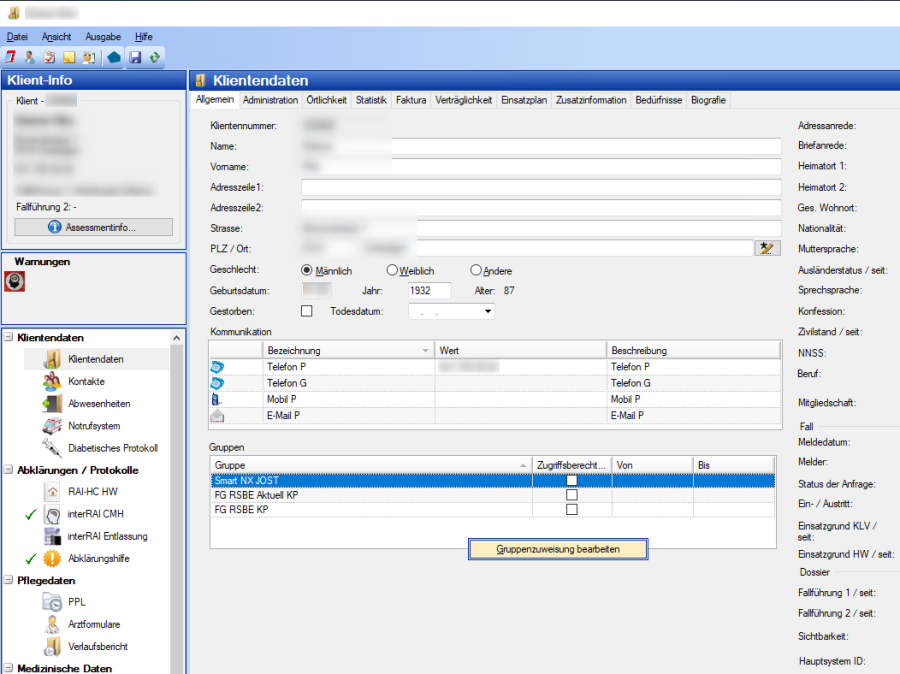Check Zugriffsberechtigung for FG RSBE KP
The image size is (900, 674).
point(572,510)
